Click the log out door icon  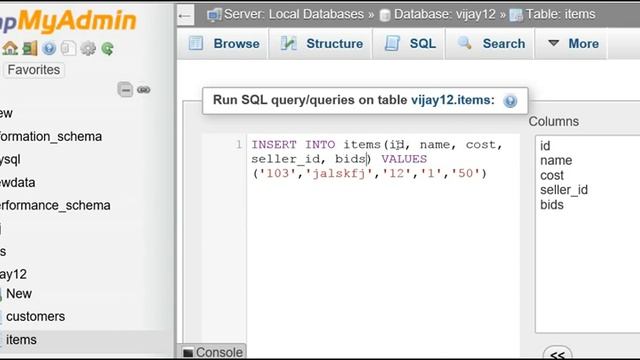[30, 49]
